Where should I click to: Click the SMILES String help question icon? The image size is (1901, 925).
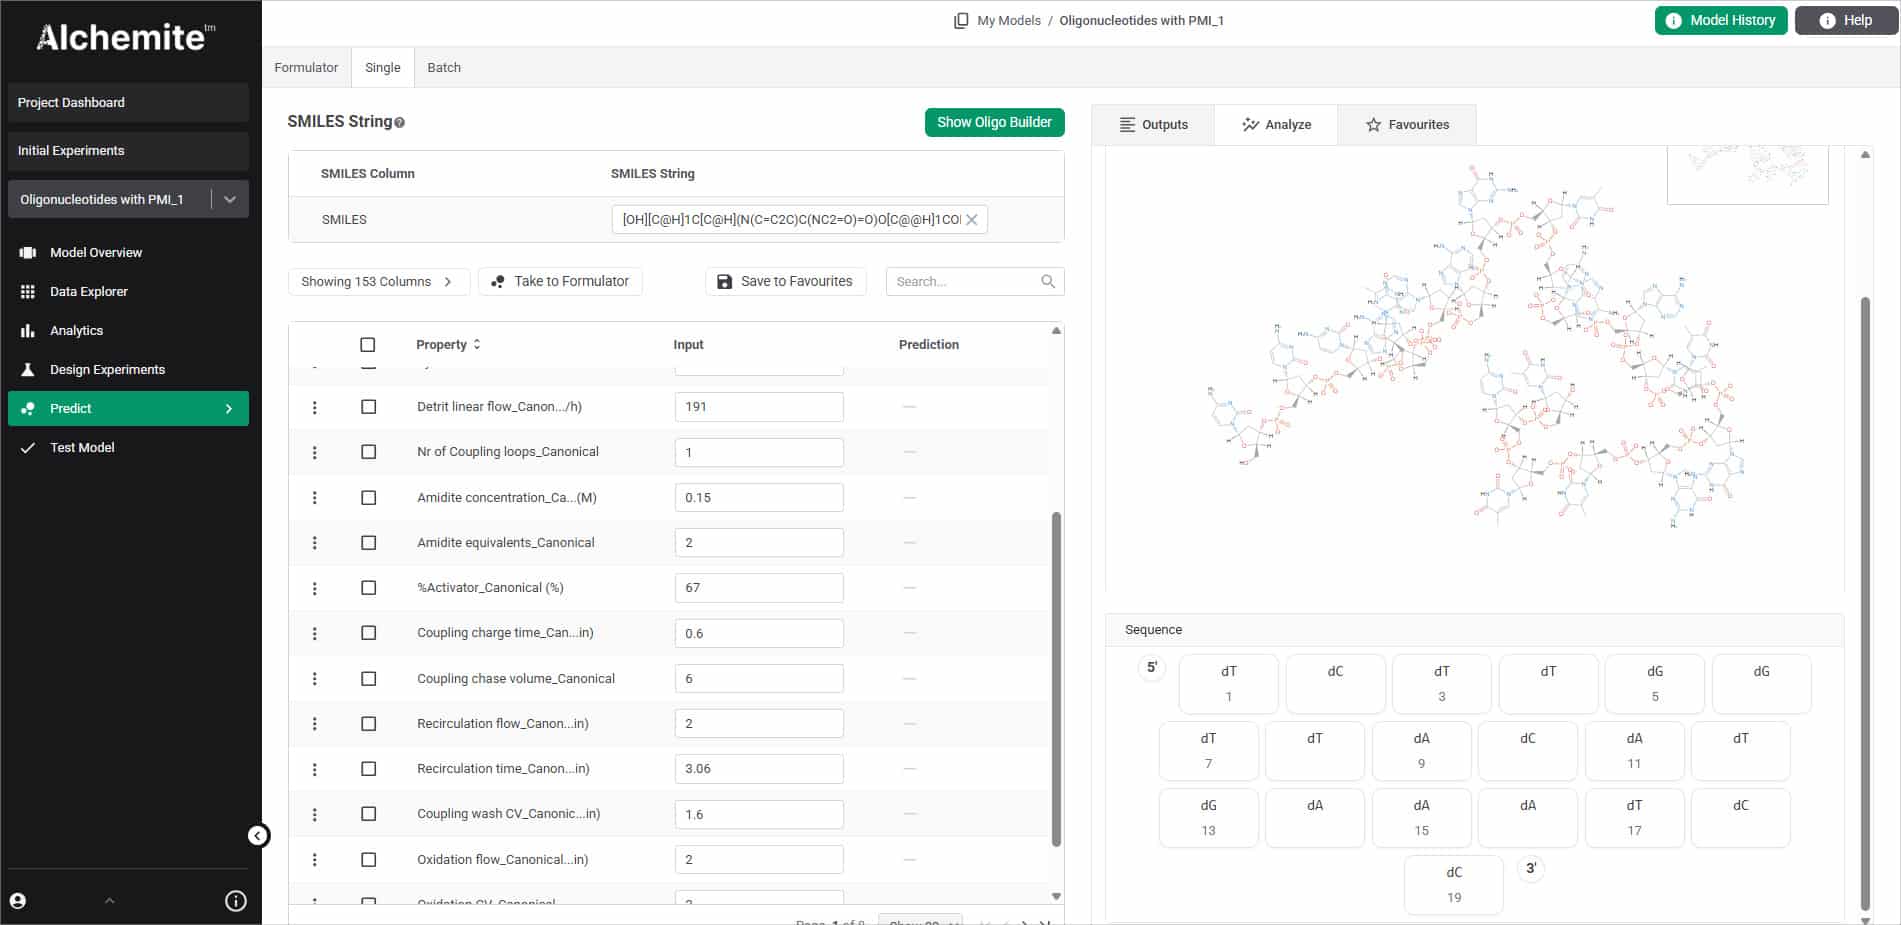tap(400, 123)
